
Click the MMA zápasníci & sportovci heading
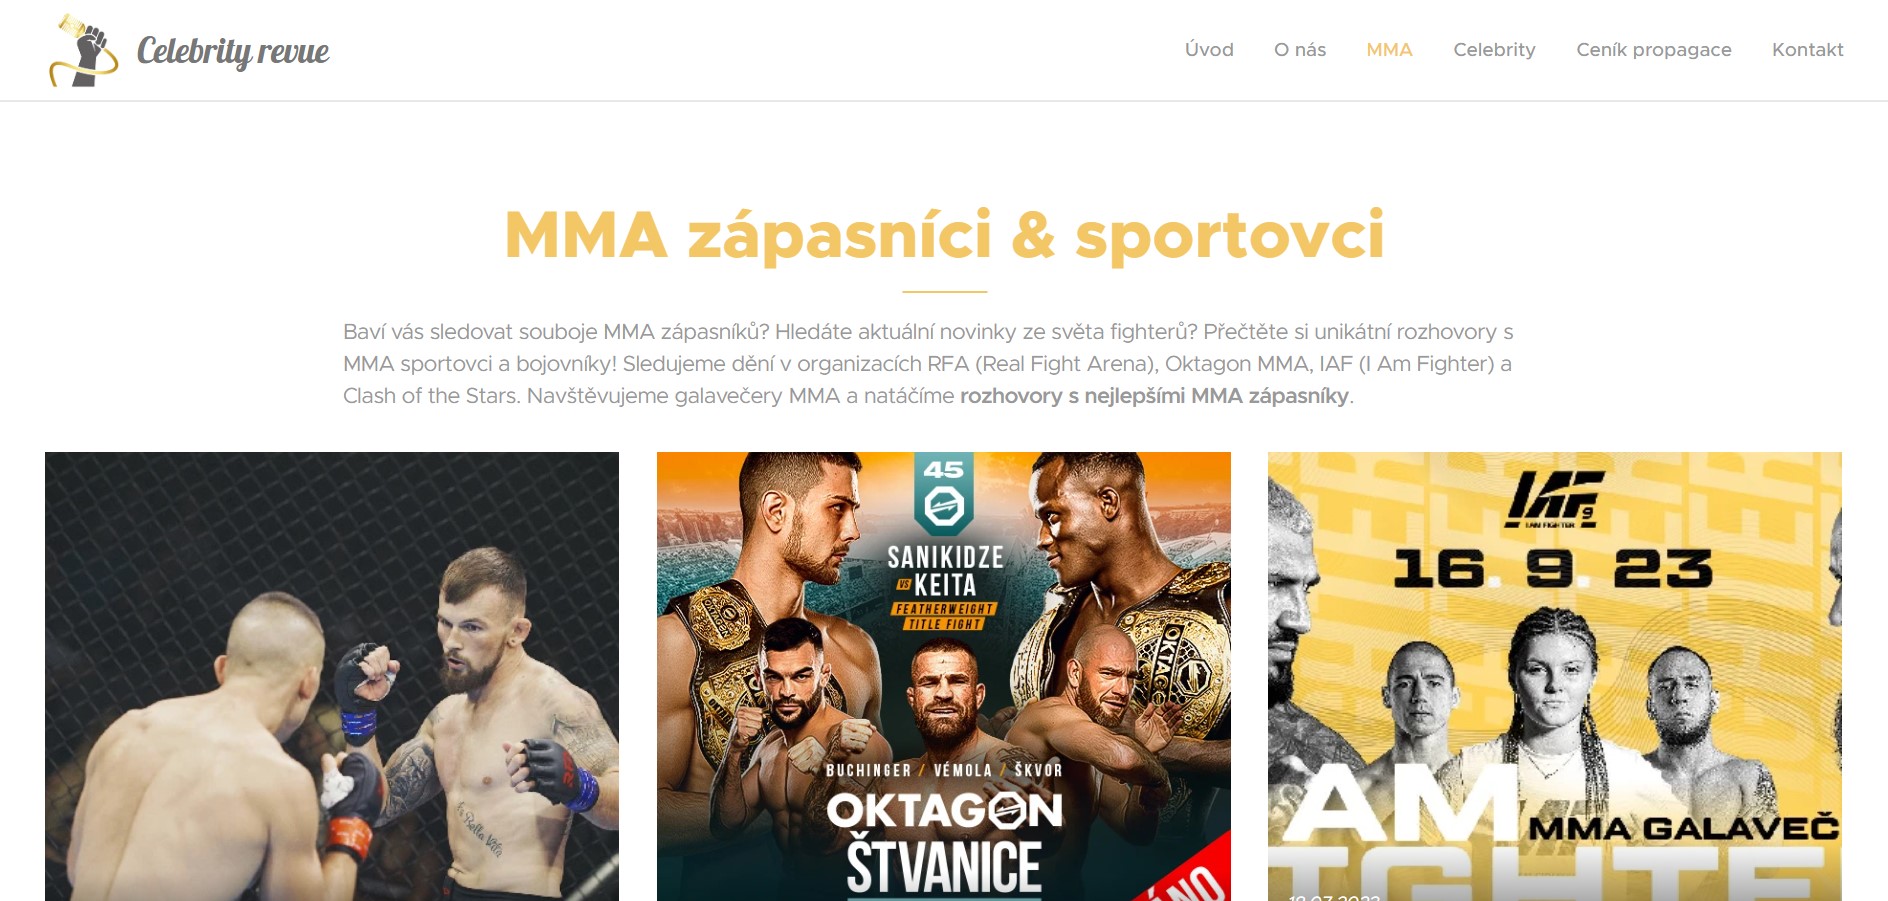(944, 235)
